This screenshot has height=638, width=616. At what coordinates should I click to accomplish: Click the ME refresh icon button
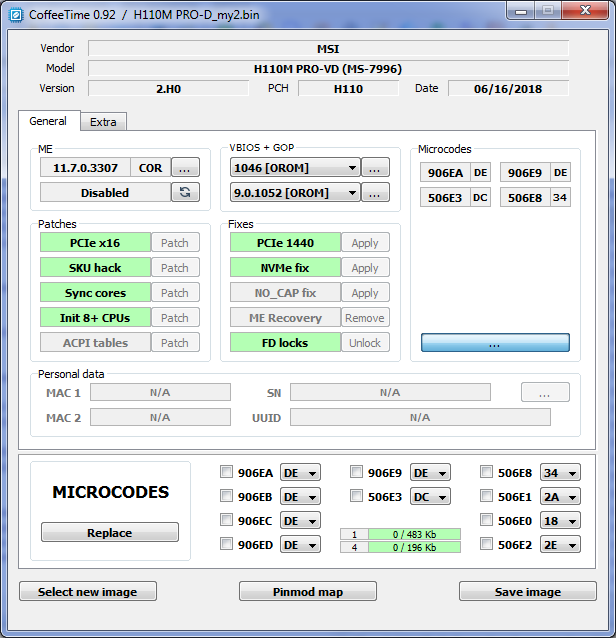pyautogui.click(x=185, y=192)
